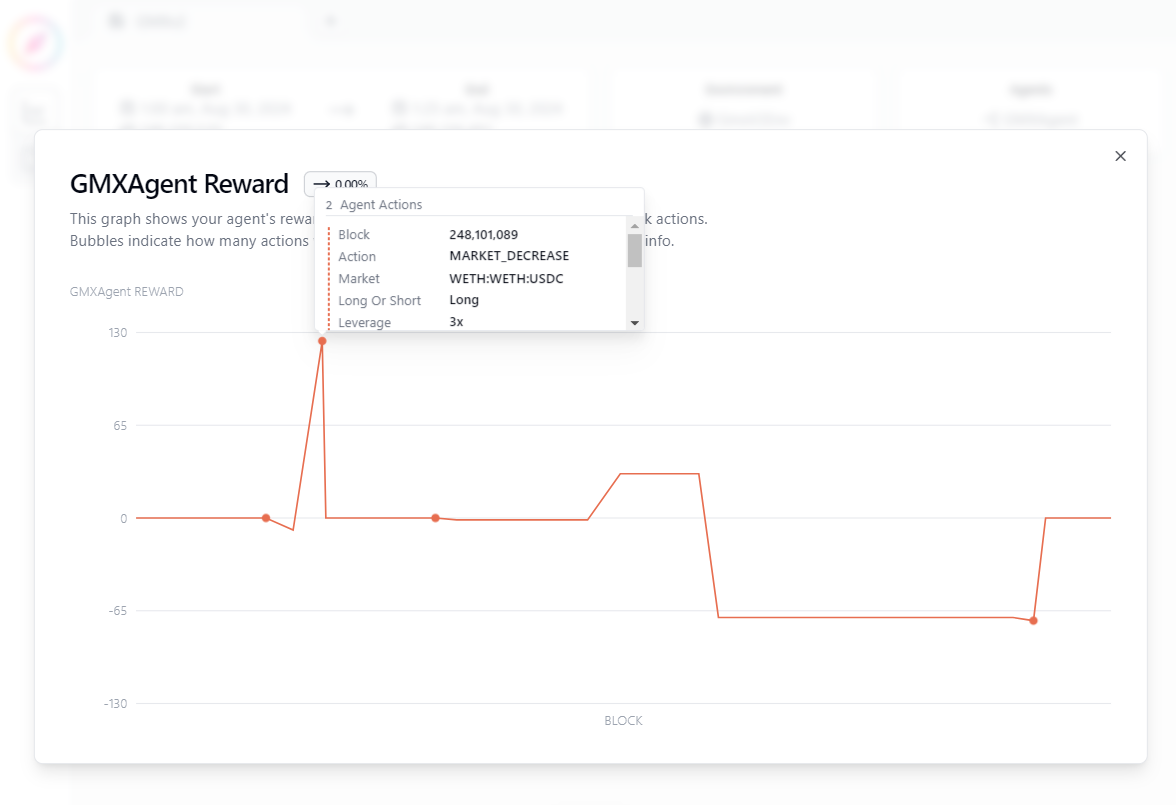The image size is (1176, 805).
Task: Select the bubble near -65 reward
Action: click(x=1033, y=620)
